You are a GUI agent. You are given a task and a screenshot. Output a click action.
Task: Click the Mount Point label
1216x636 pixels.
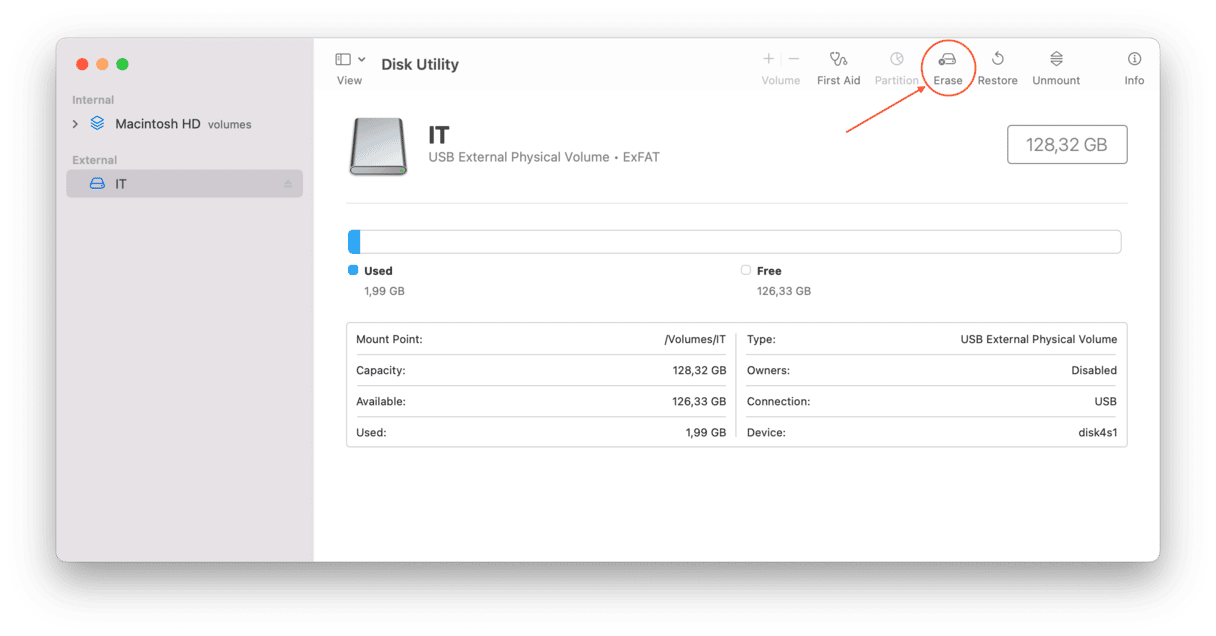click(x=389, y=339)
